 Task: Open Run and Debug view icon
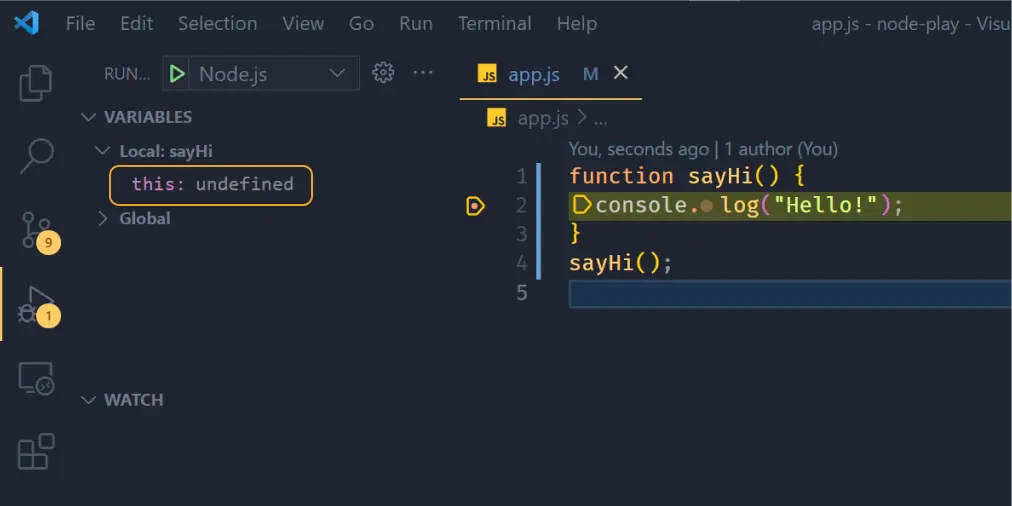37,306
